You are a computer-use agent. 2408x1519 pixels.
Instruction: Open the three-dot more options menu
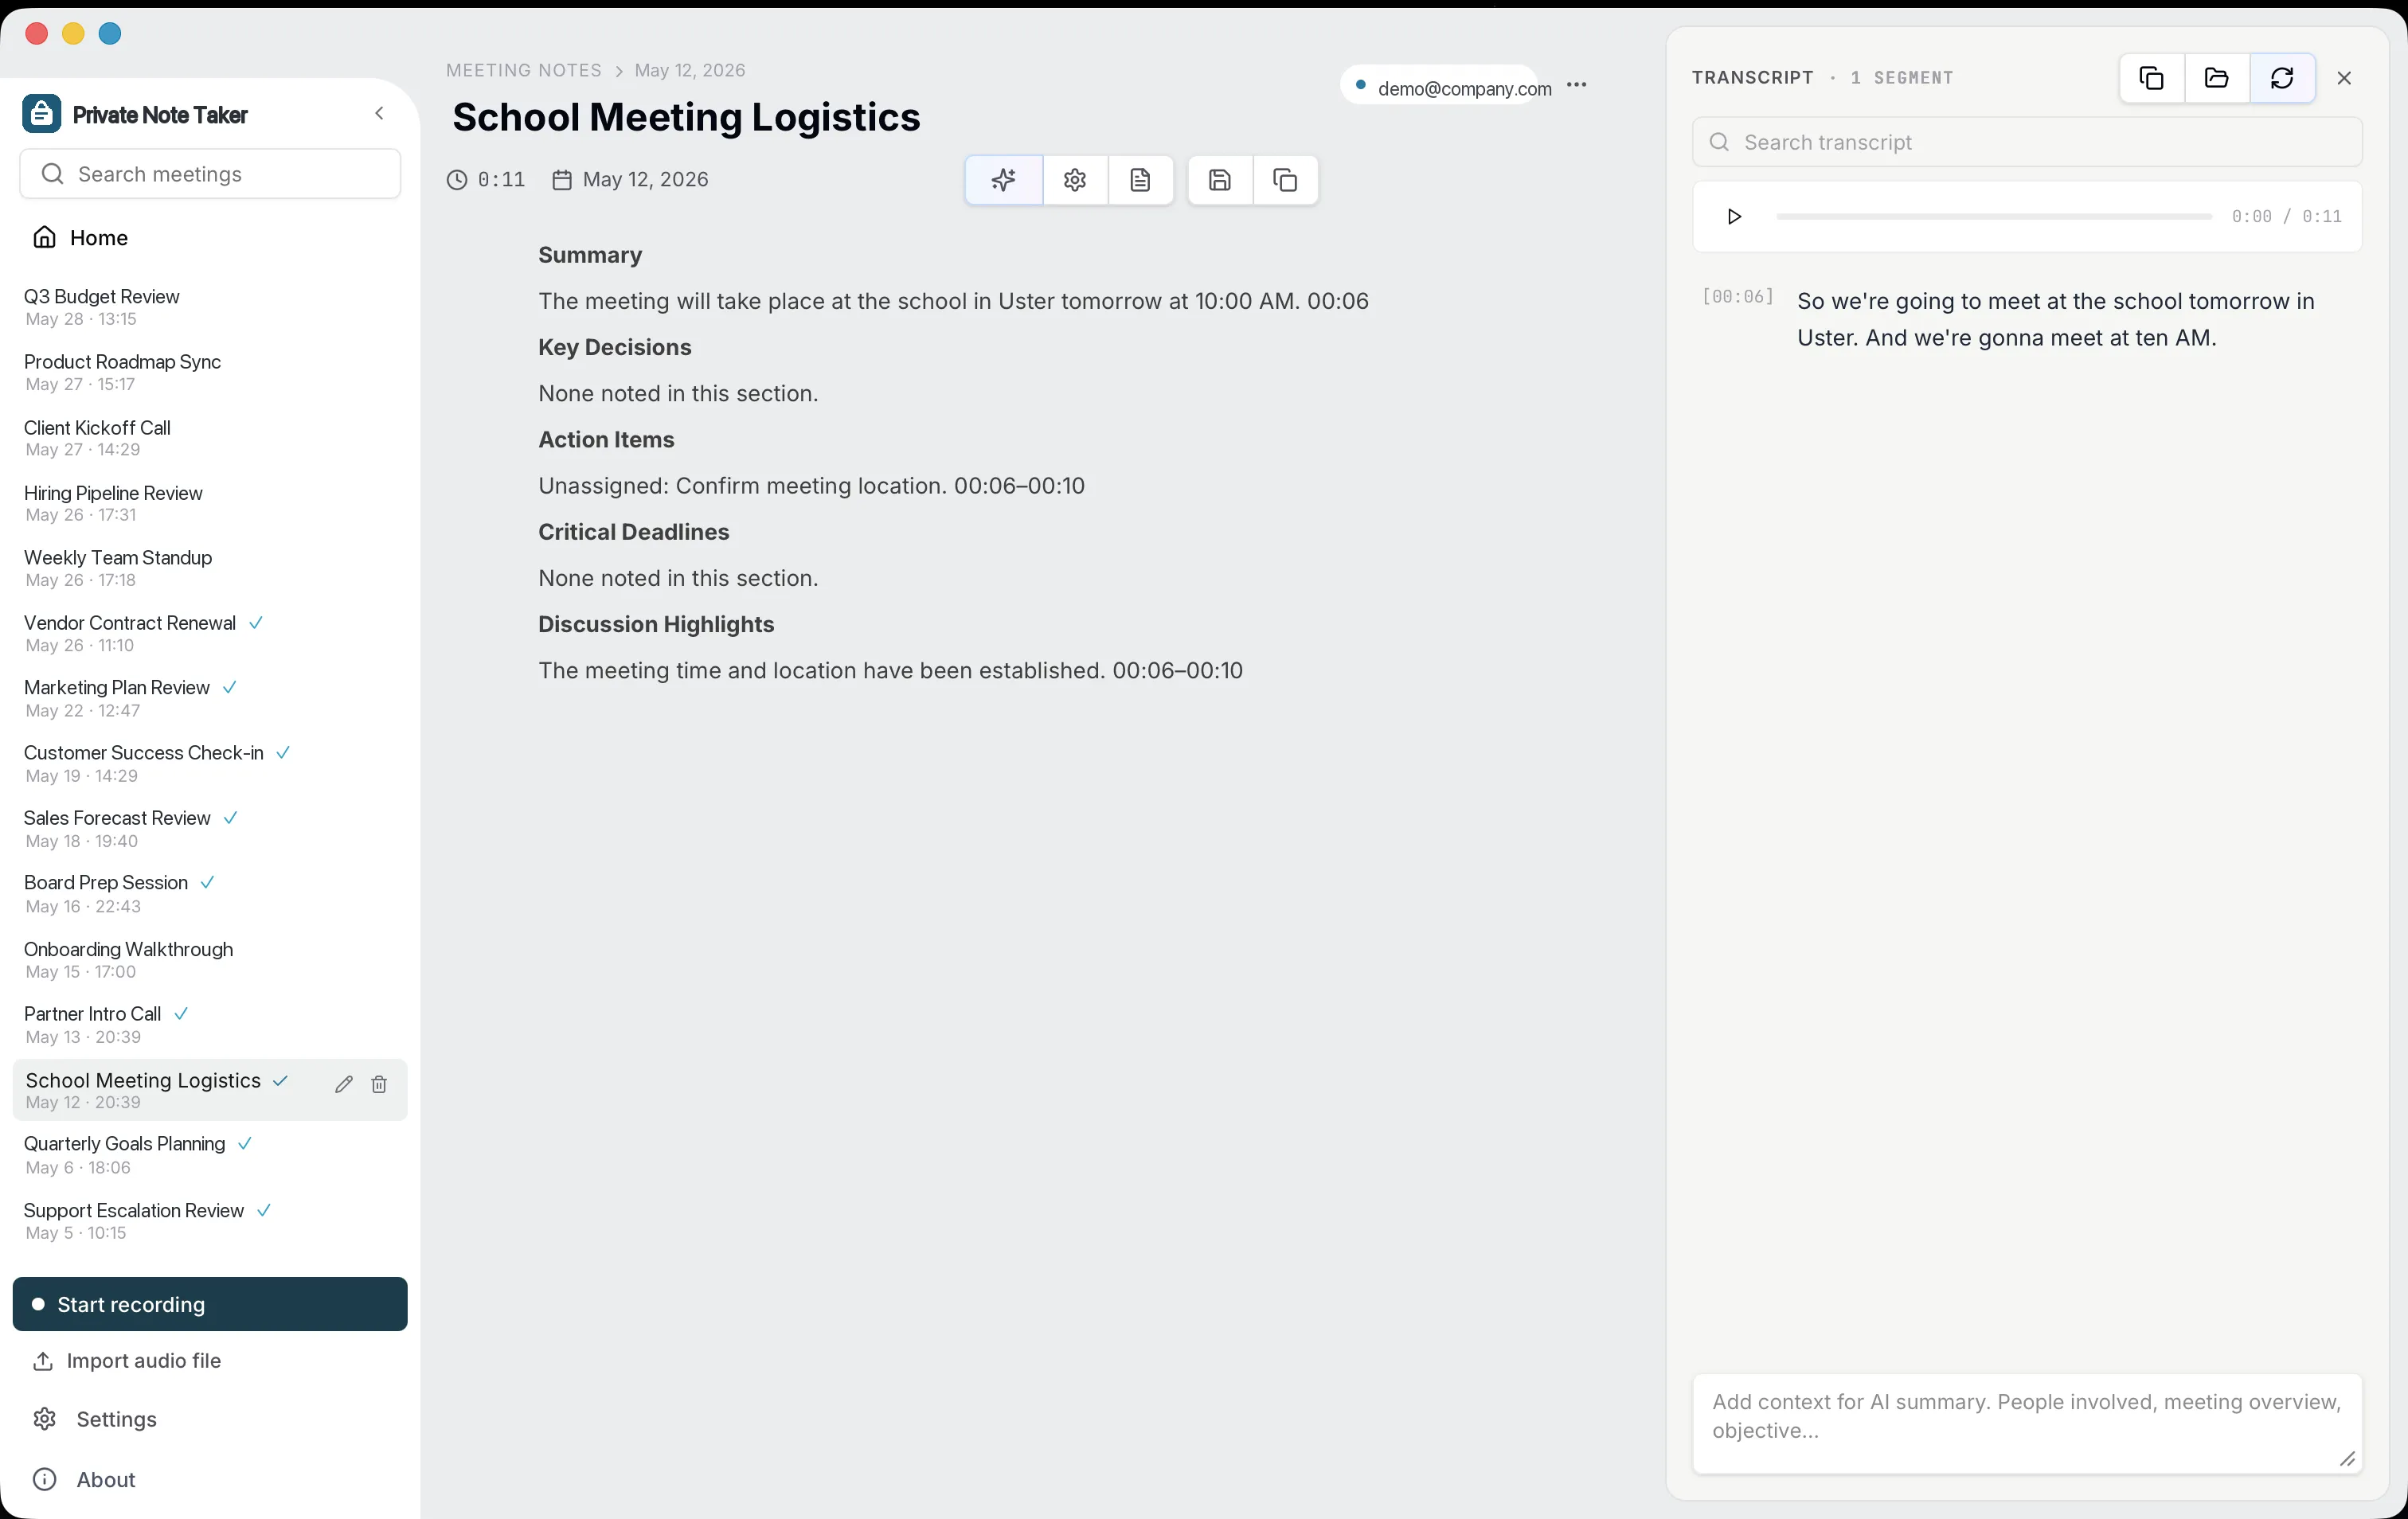1577,85
